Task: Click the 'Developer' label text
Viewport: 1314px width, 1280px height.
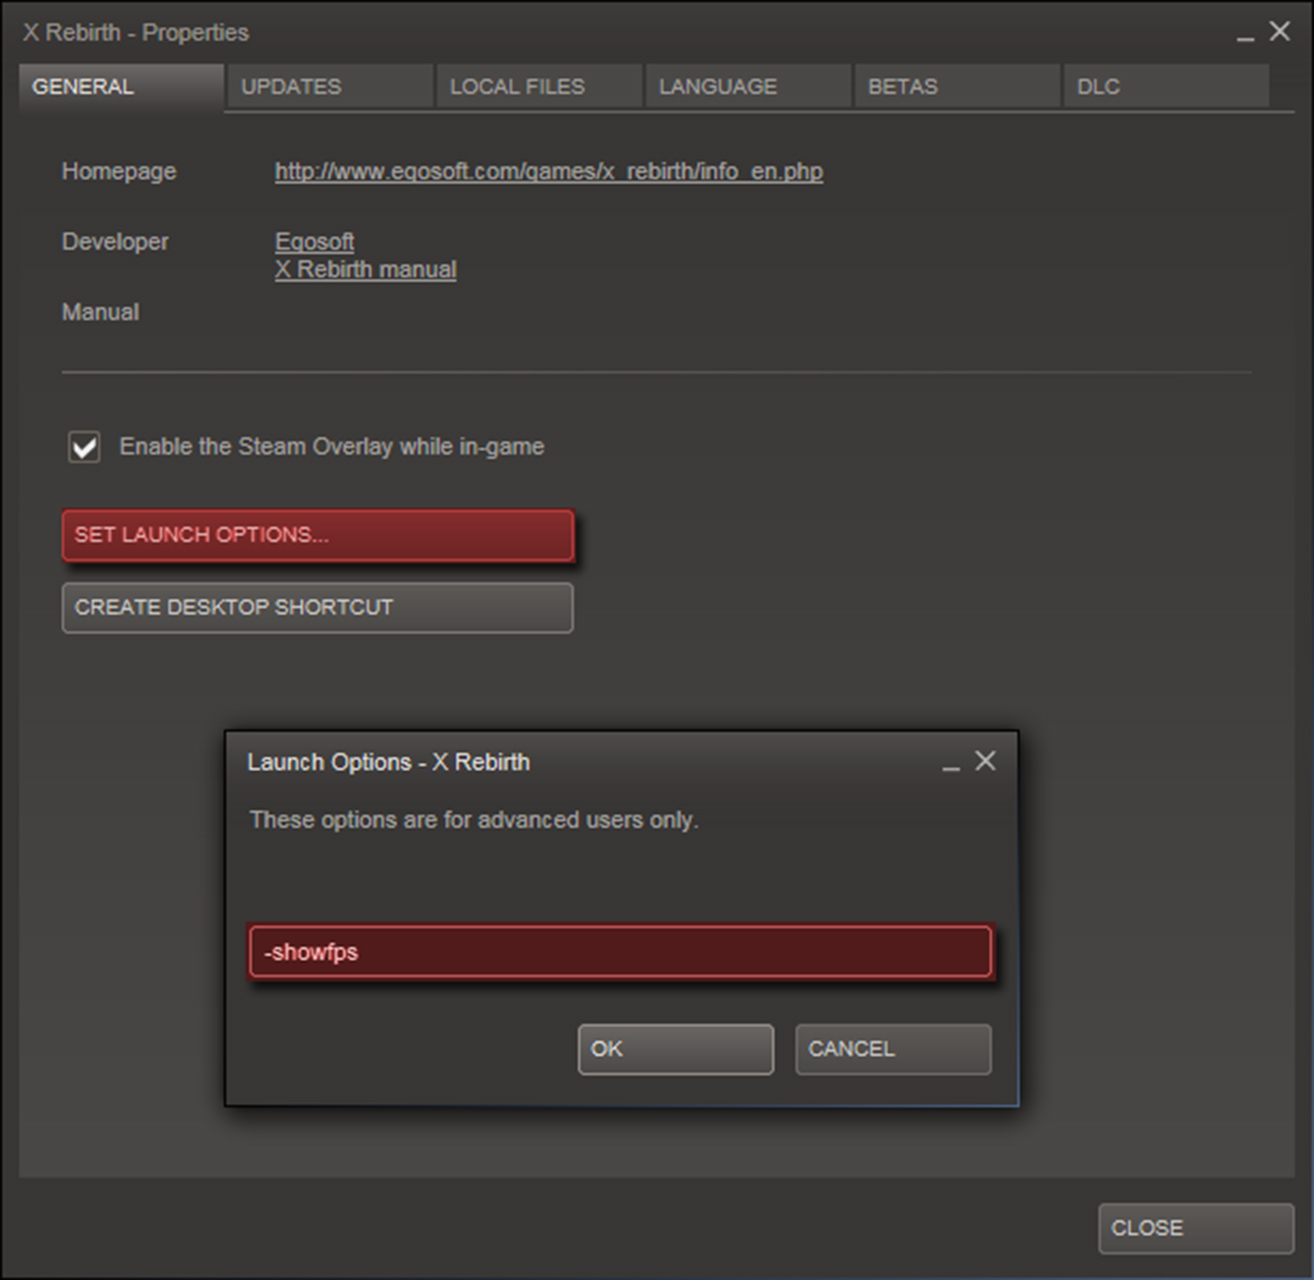Action: 115,241
